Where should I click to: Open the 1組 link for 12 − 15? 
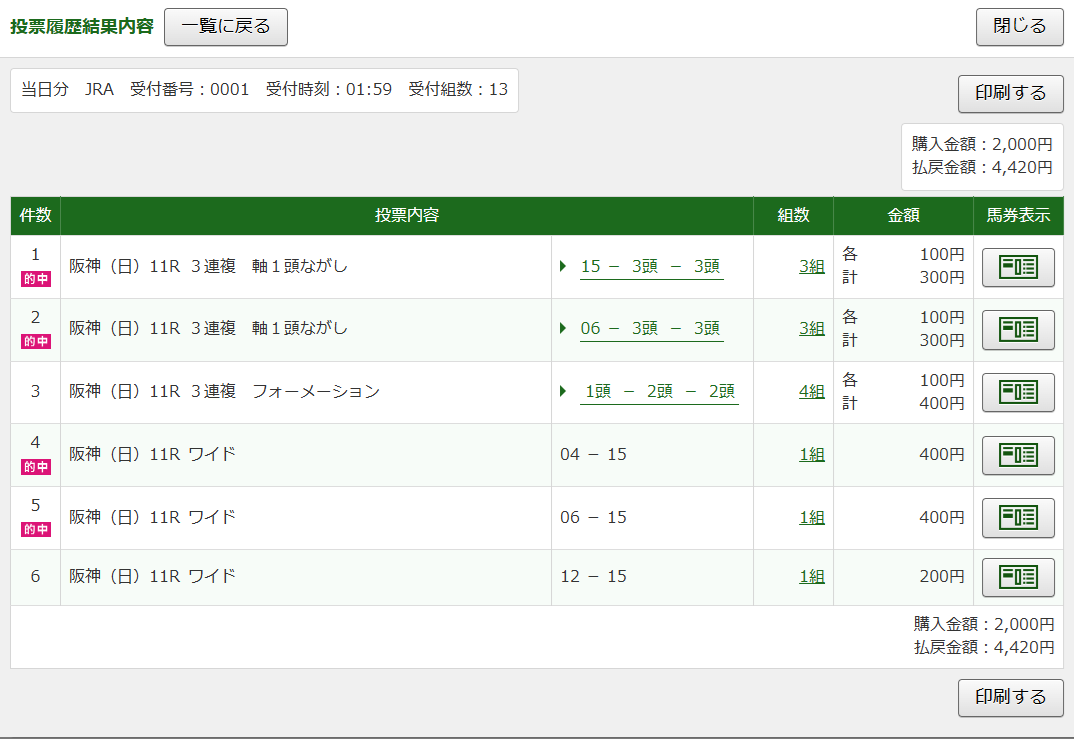pos(812,577)
